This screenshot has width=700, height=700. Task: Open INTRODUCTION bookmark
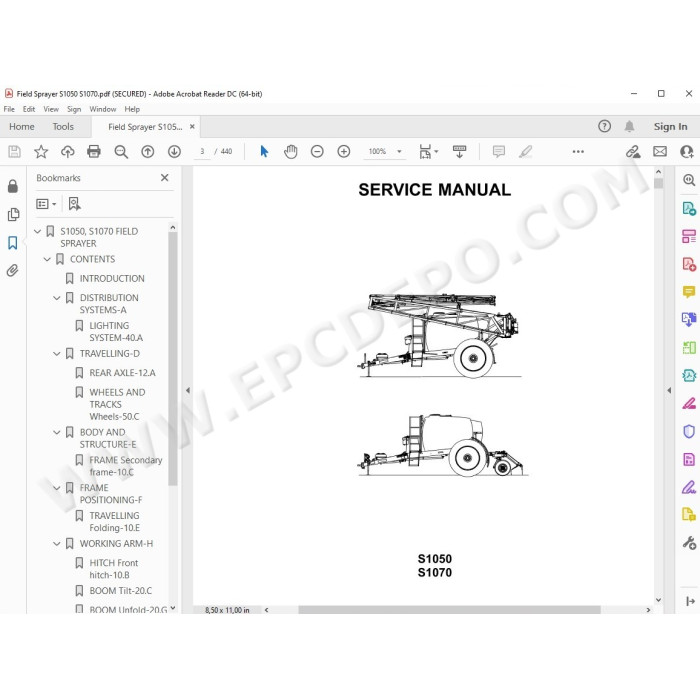[x=112, y=279]
